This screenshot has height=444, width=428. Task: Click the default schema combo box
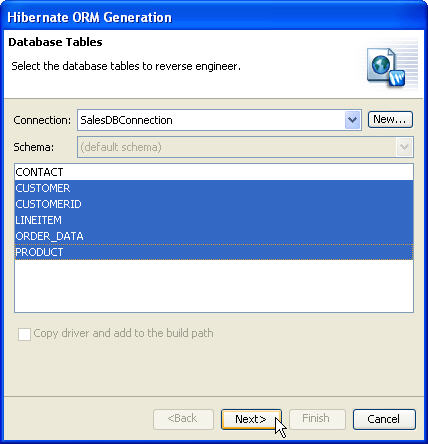click(245, 147)
